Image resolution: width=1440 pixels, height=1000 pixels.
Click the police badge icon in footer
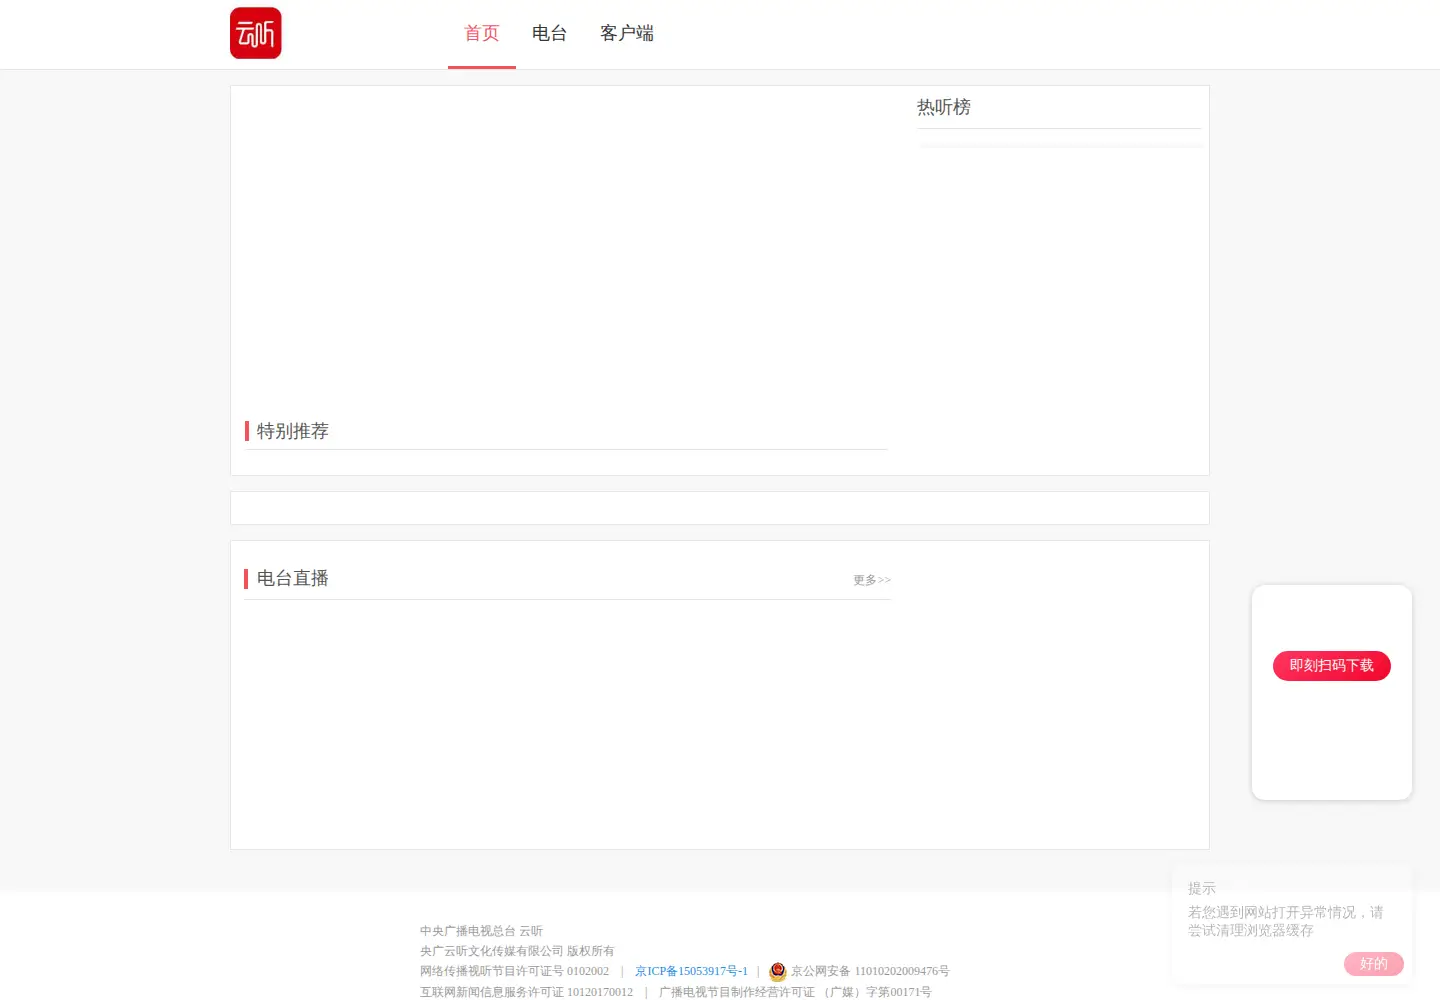(x=778, y=971)
